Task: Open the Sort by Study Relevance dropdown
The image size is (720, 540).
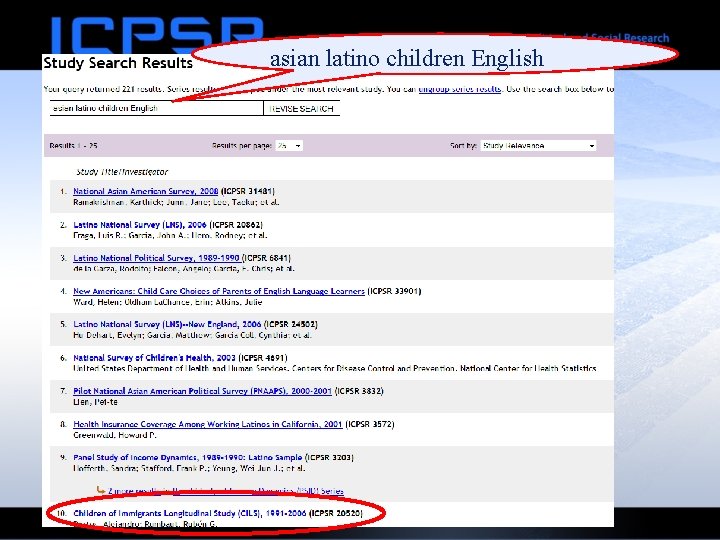Action: (x=538, y=146)
